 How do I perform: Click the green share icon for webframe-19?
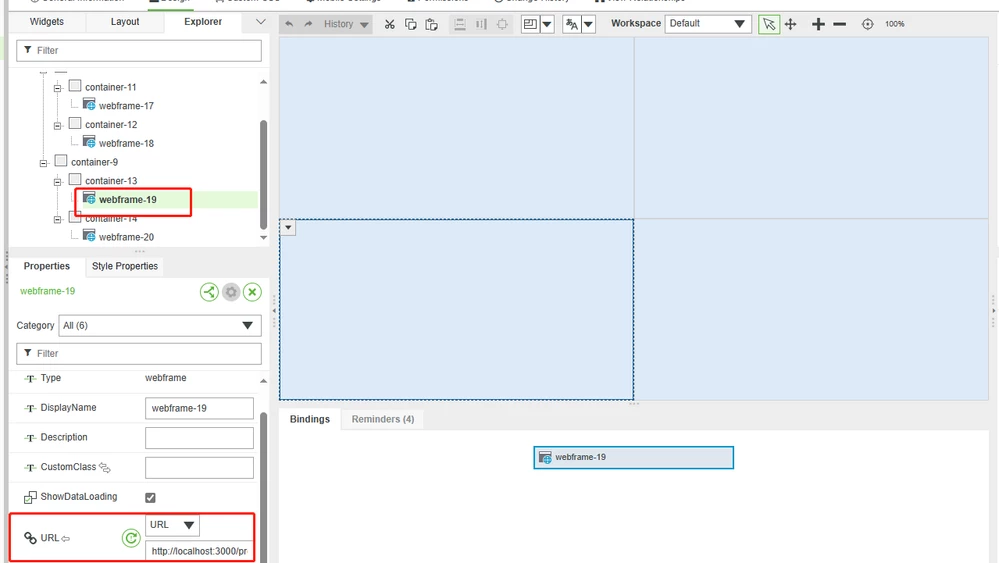click(x=209, y=292)
